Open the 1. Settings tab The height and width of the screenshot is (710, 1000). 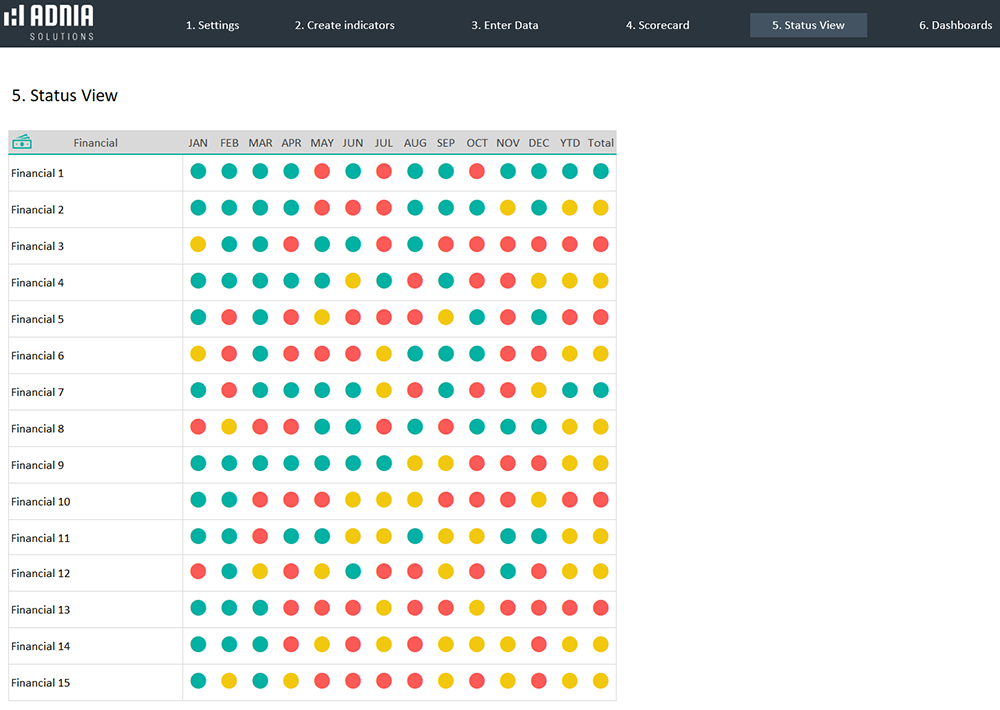pos(212,25)
